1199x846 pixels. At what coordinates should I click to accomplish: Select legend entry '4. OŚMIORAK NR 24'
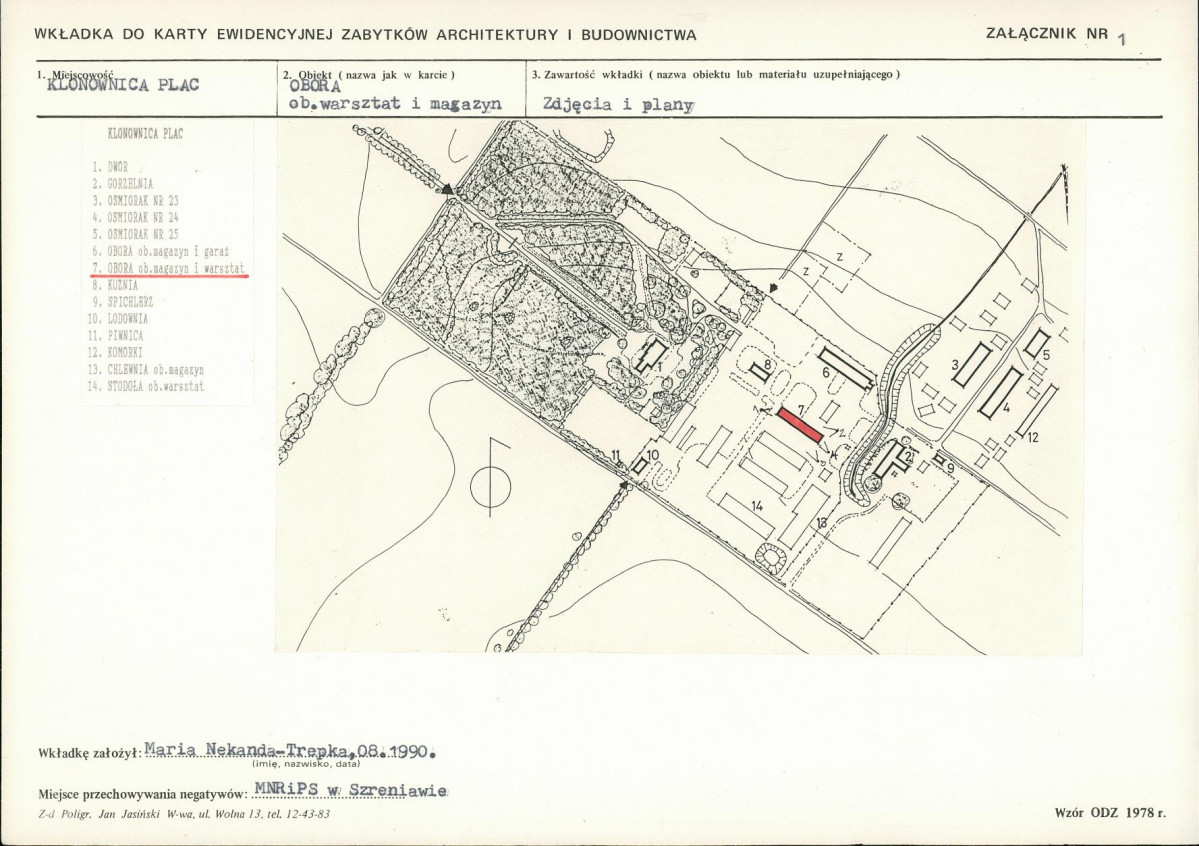point(135,217)
